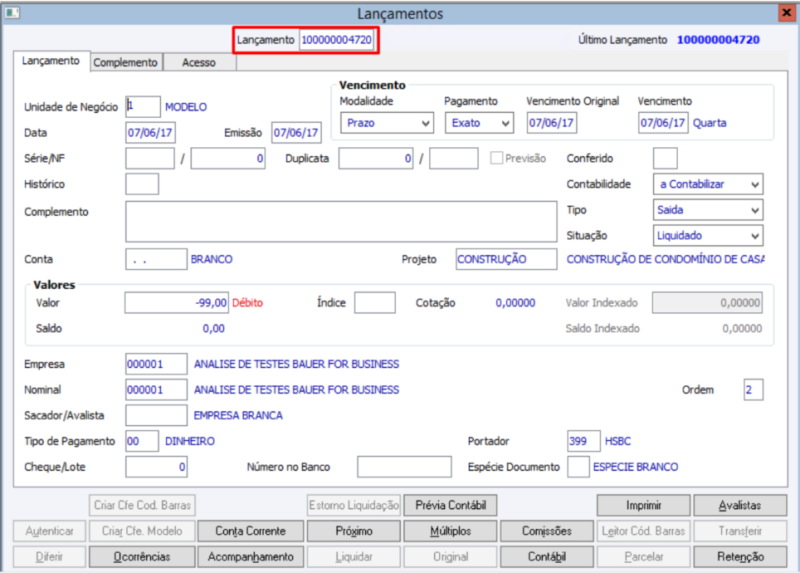Screen dimensions: 800x573
Task: Click the Transferir button
Action: click(x=740, y=531)
